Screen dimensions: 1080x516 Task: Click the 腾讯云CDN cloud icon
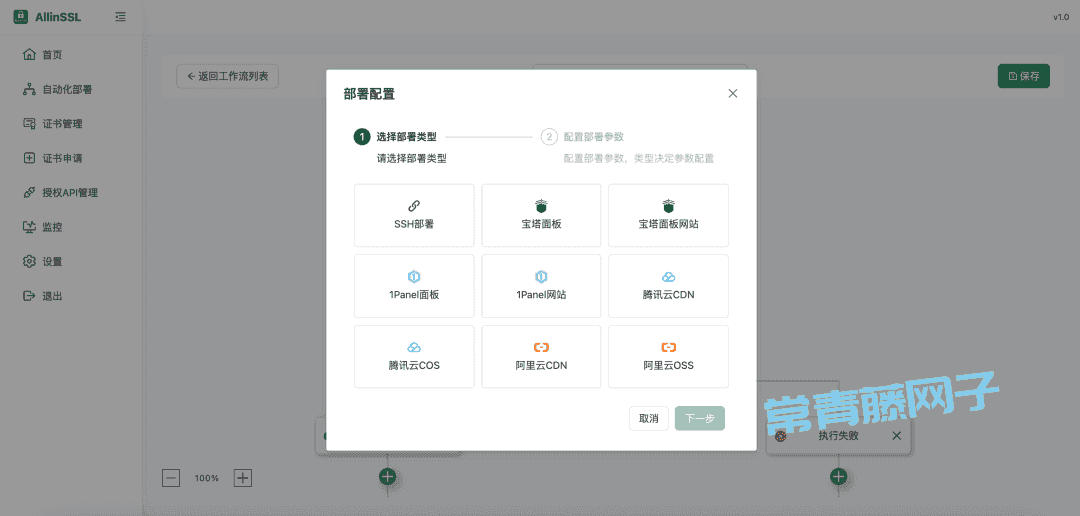click(x=668, y=277)
